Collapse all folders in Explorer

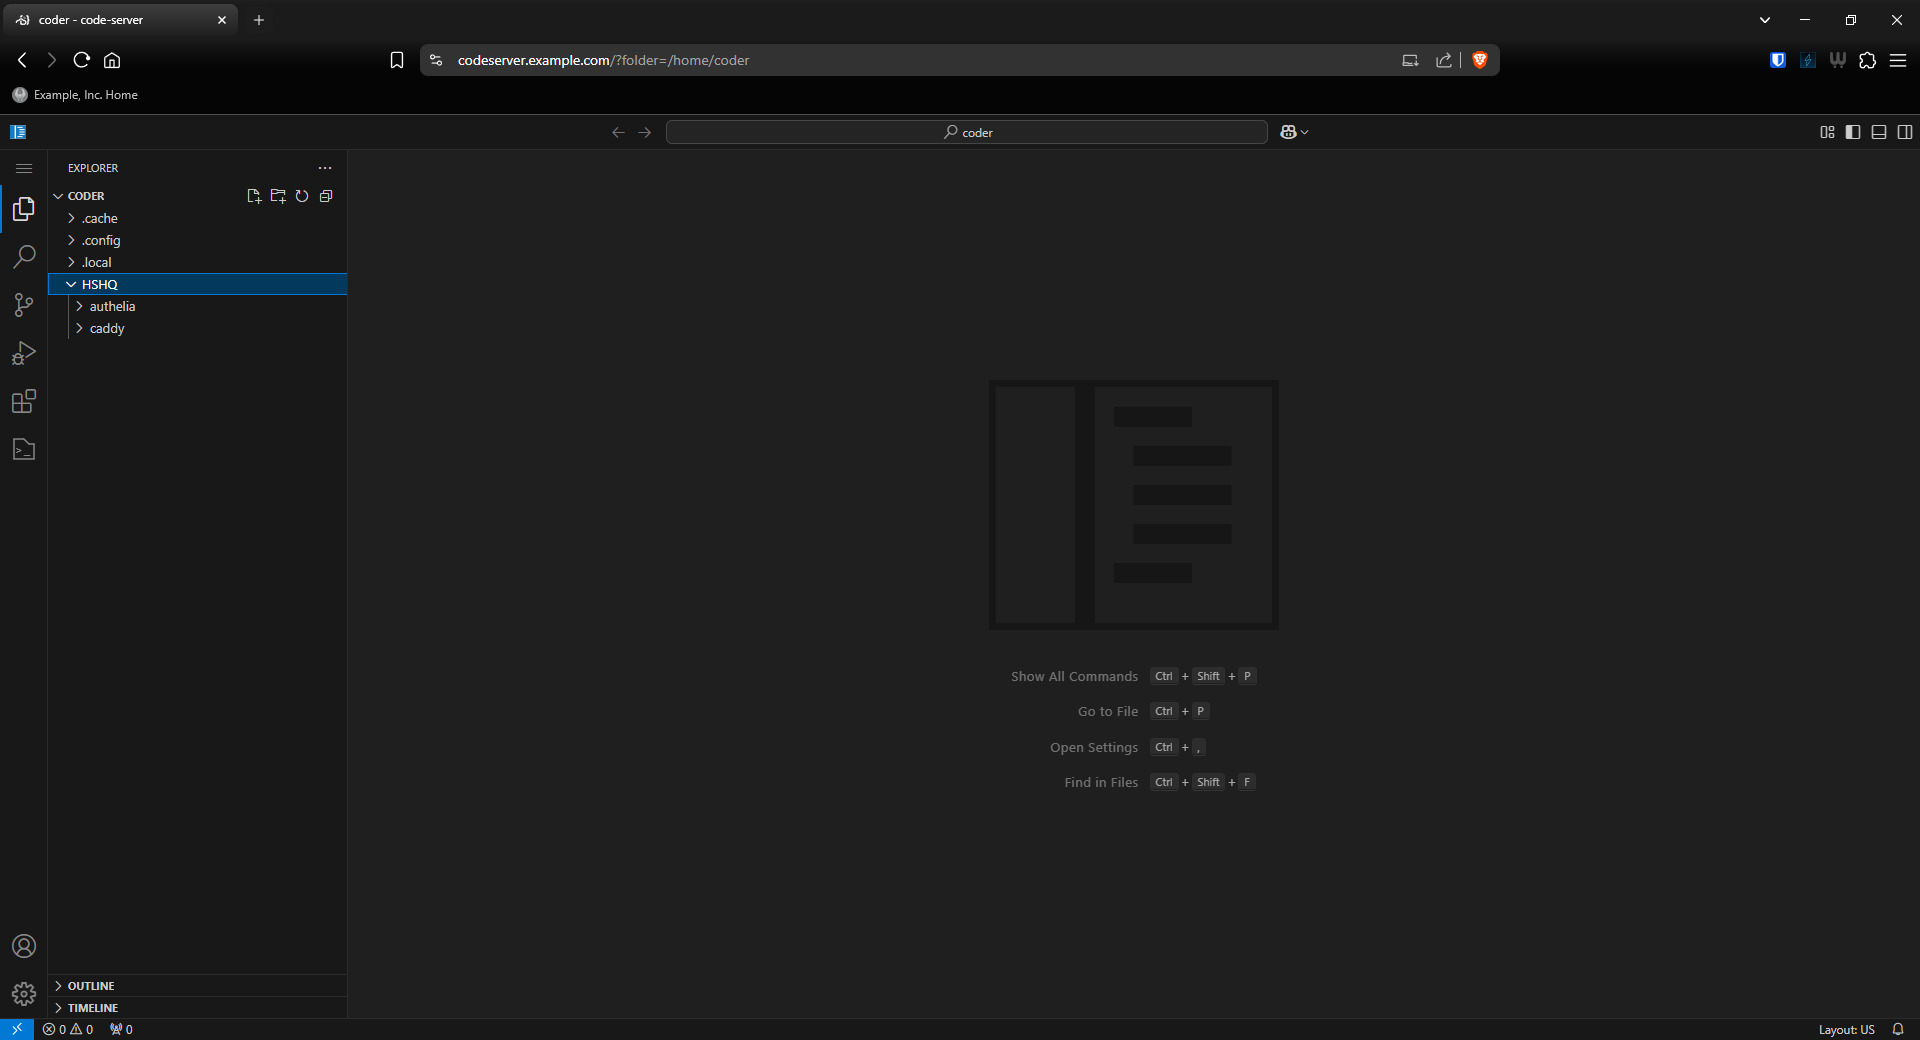click(x=326, y=196)
